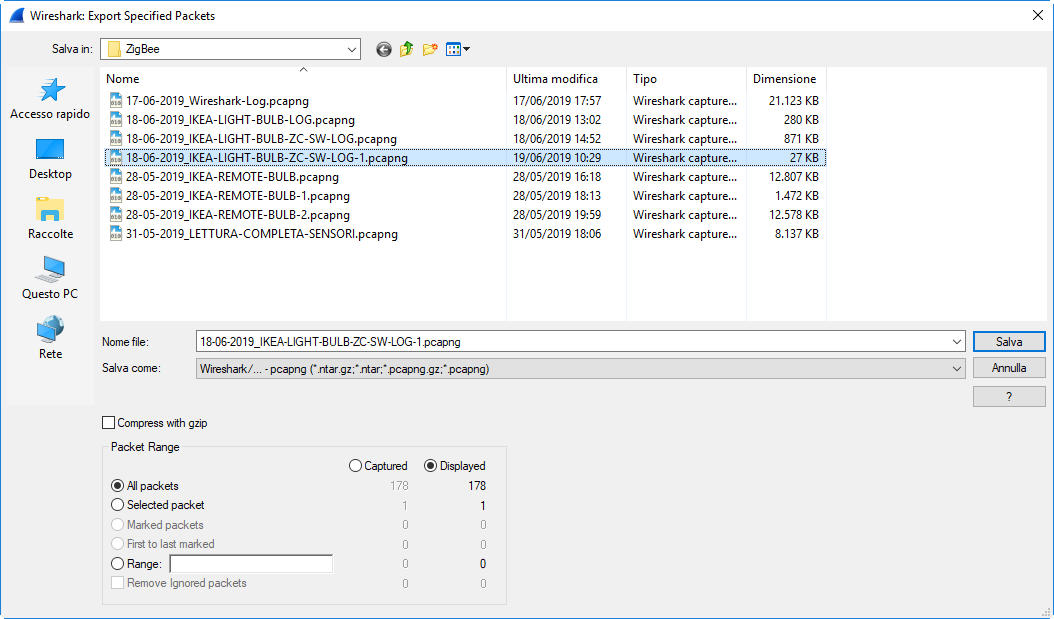Select file icon of 17-06-2019_Wireshark-Log.pcapng
This screenshot has width=1054, height=619.
click(x=116, y=101)
